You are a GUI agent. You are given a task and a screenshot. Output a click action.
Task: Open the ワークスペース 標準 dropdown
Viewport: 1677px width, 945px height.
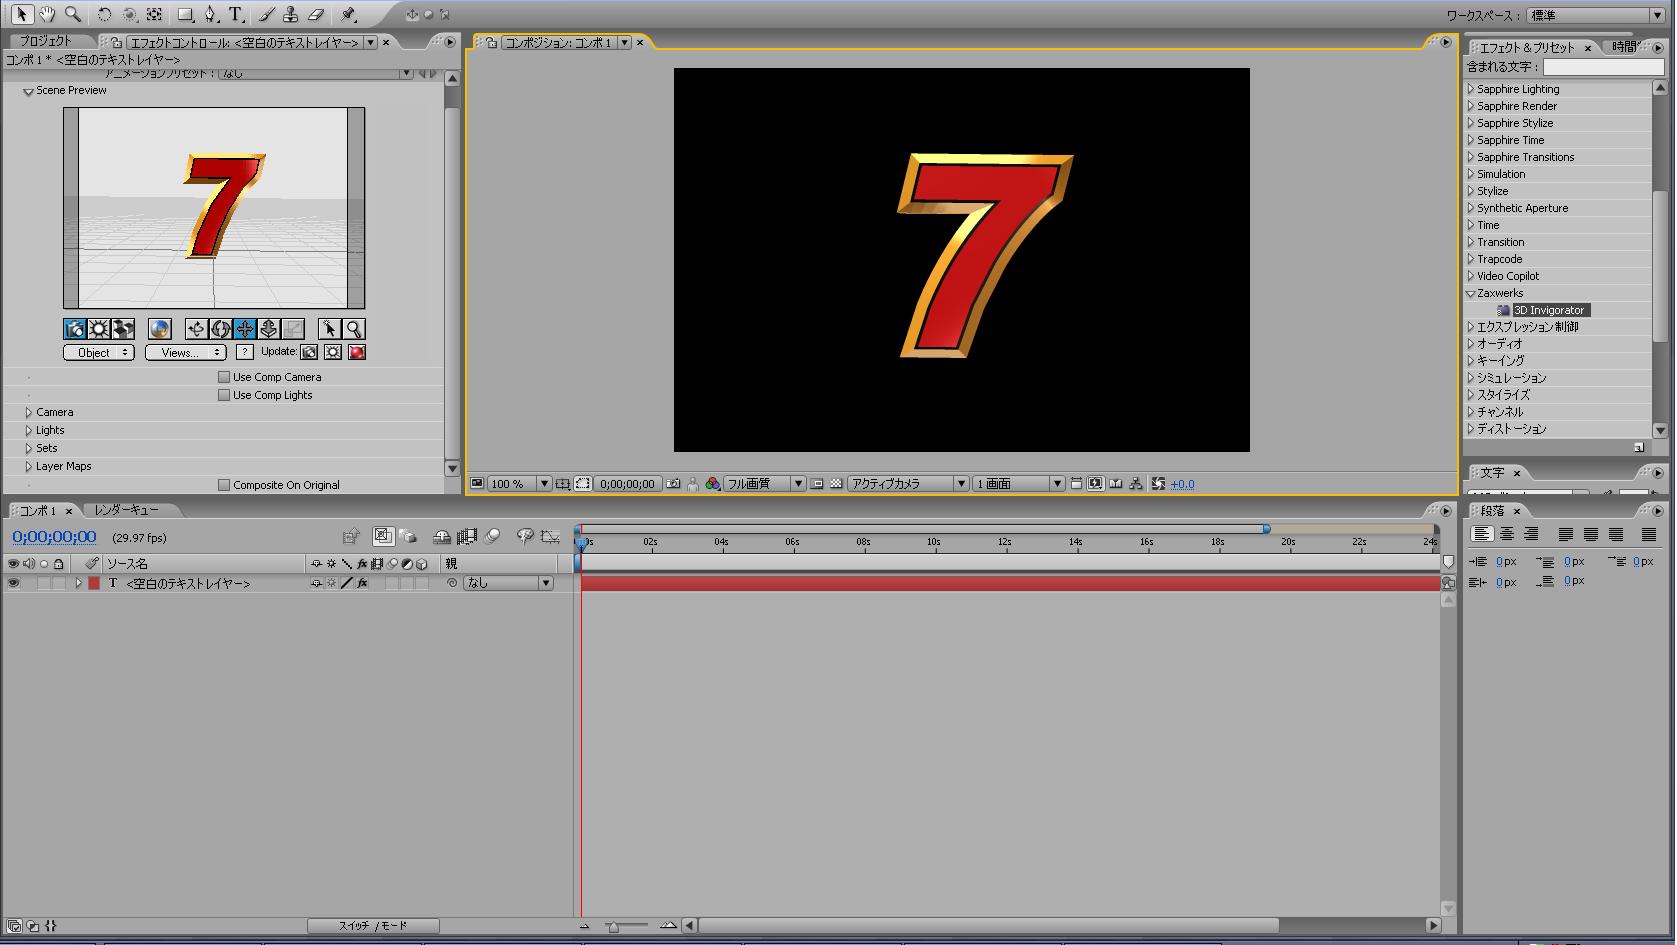1597,15
